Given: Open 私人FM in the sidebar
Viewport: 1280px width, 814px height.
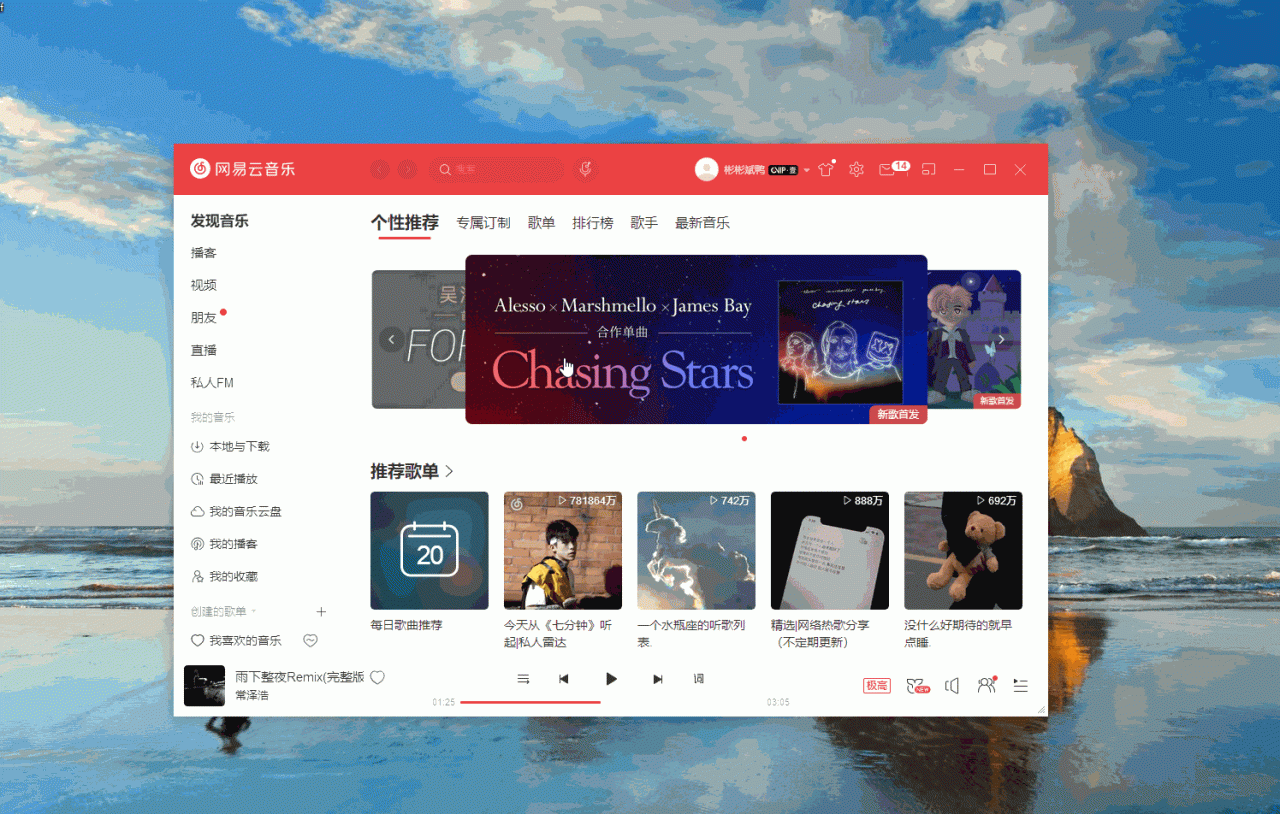Looking at the screenshot, I should pyautogui.click(x=212, y=383).
